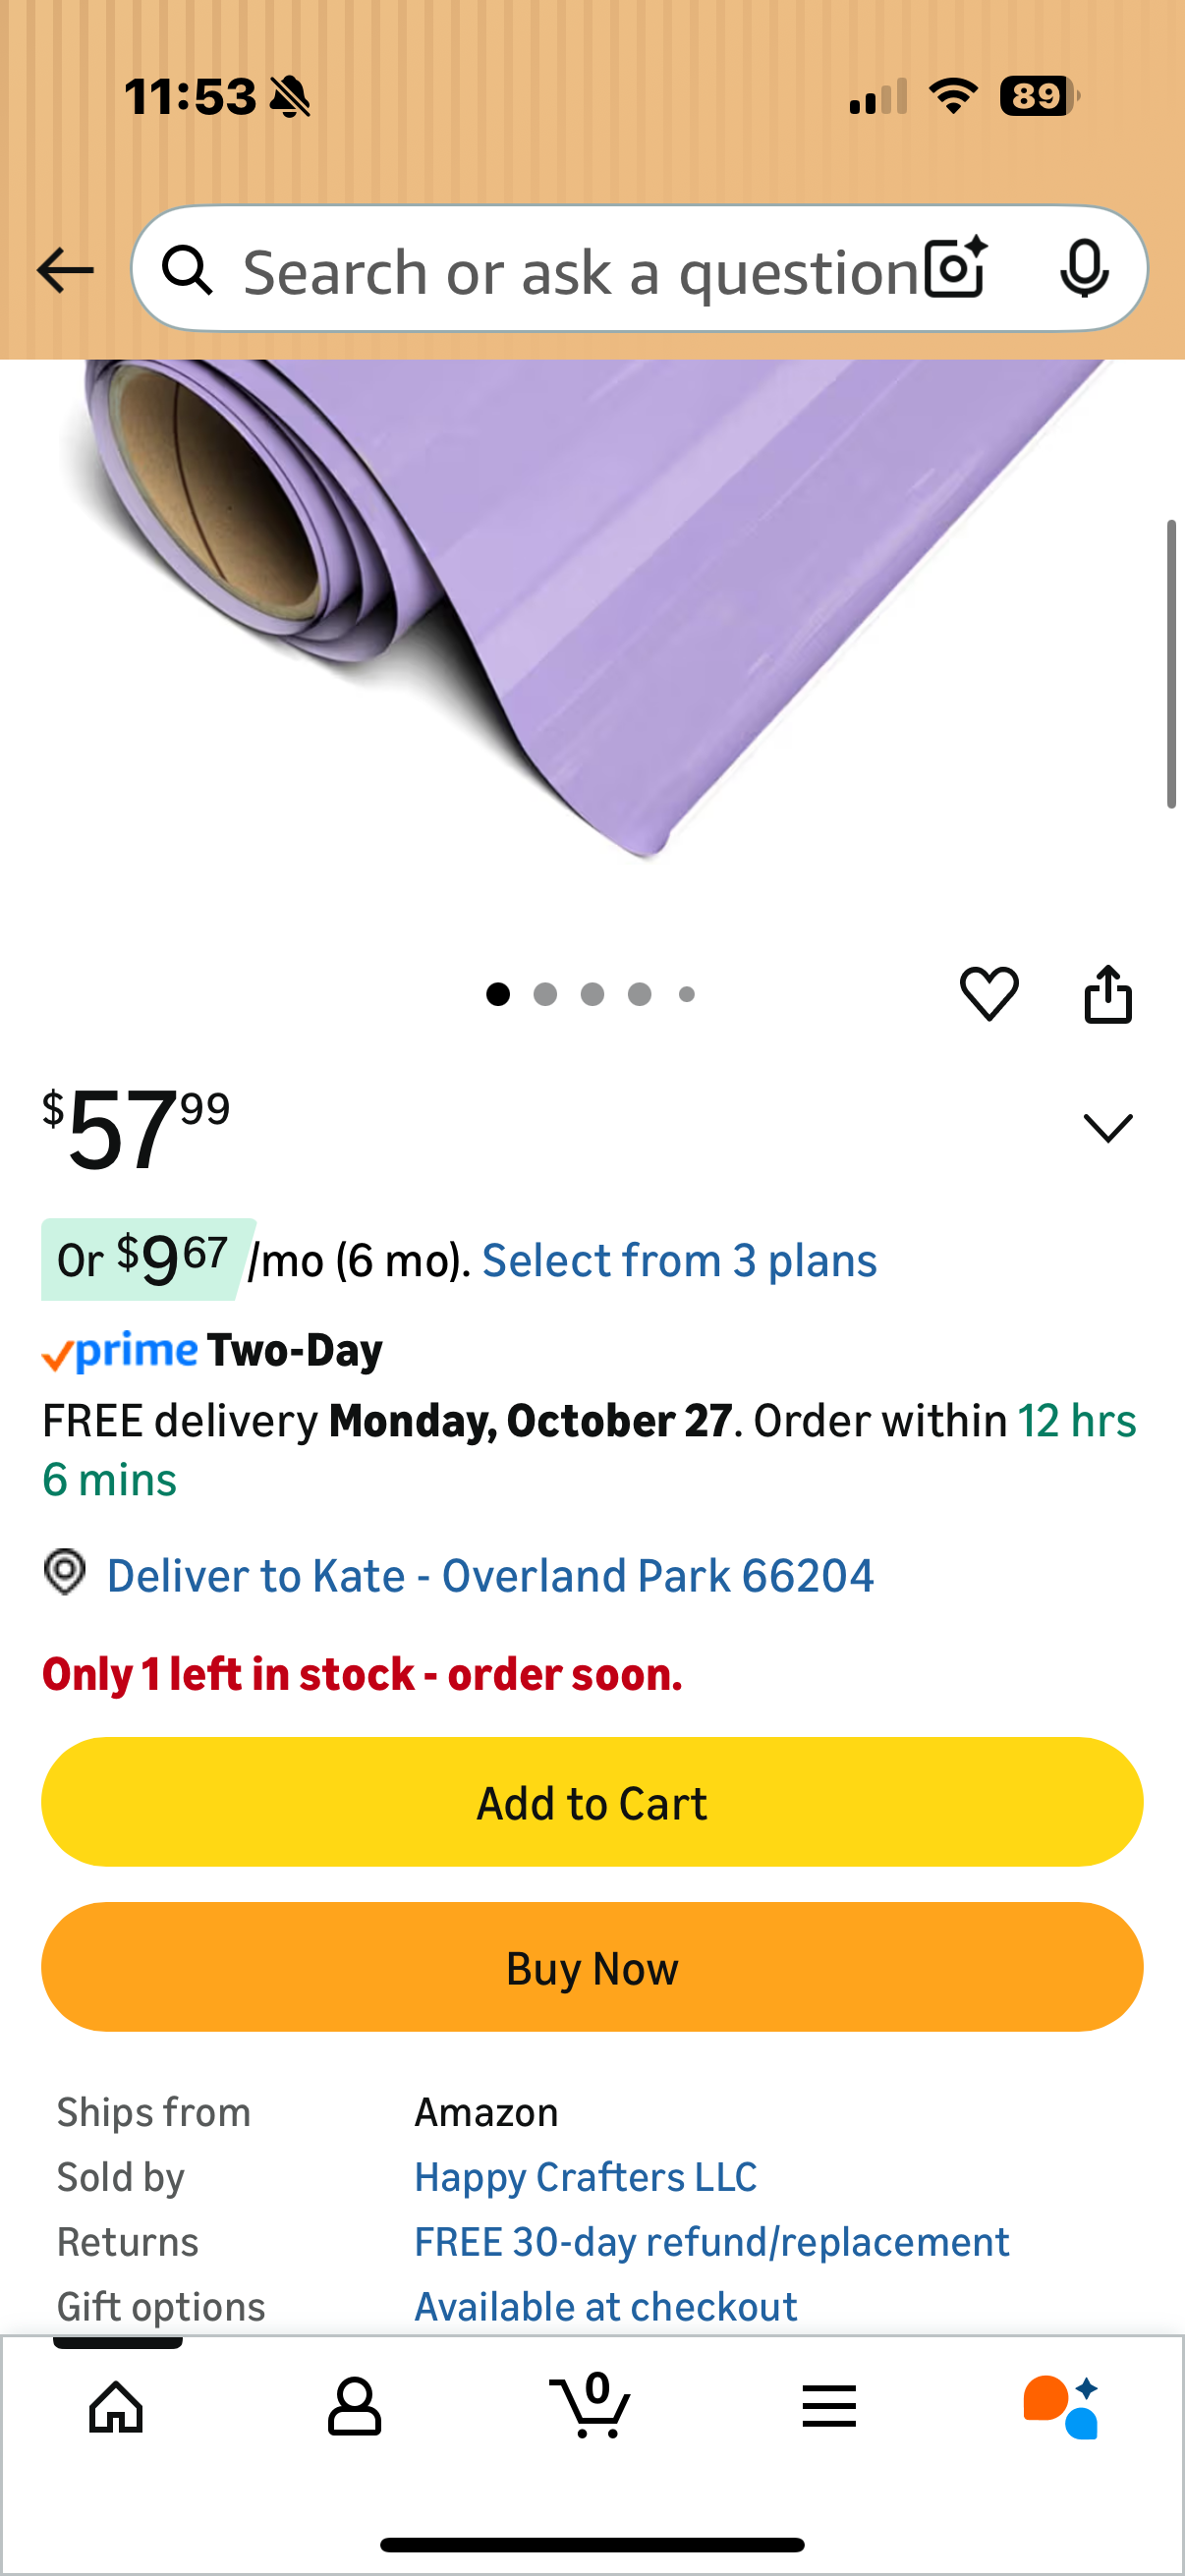Screen dimensions: 1185x2576
Task: Tap the location pin next to delivery address
Action: [65, 1575]
